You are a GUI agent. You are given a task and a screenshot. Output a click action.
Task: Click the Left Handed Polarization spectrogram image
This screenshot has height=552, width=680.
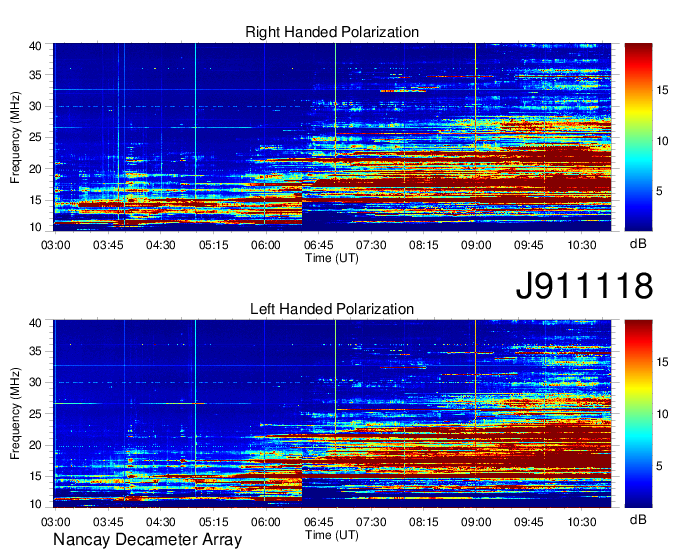332,414
